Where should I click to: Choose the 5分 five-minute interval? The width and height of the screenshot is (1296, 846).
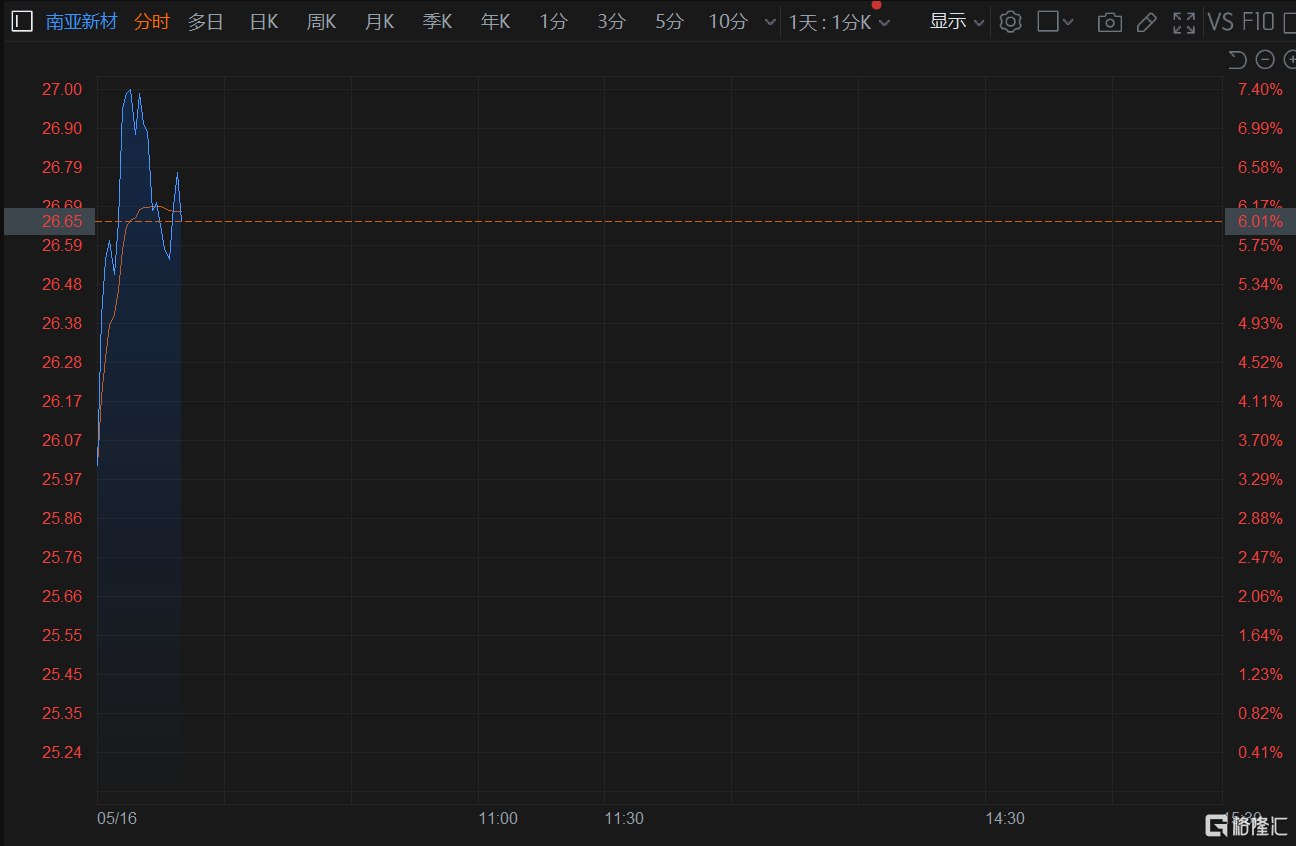[x=669, y=21]
